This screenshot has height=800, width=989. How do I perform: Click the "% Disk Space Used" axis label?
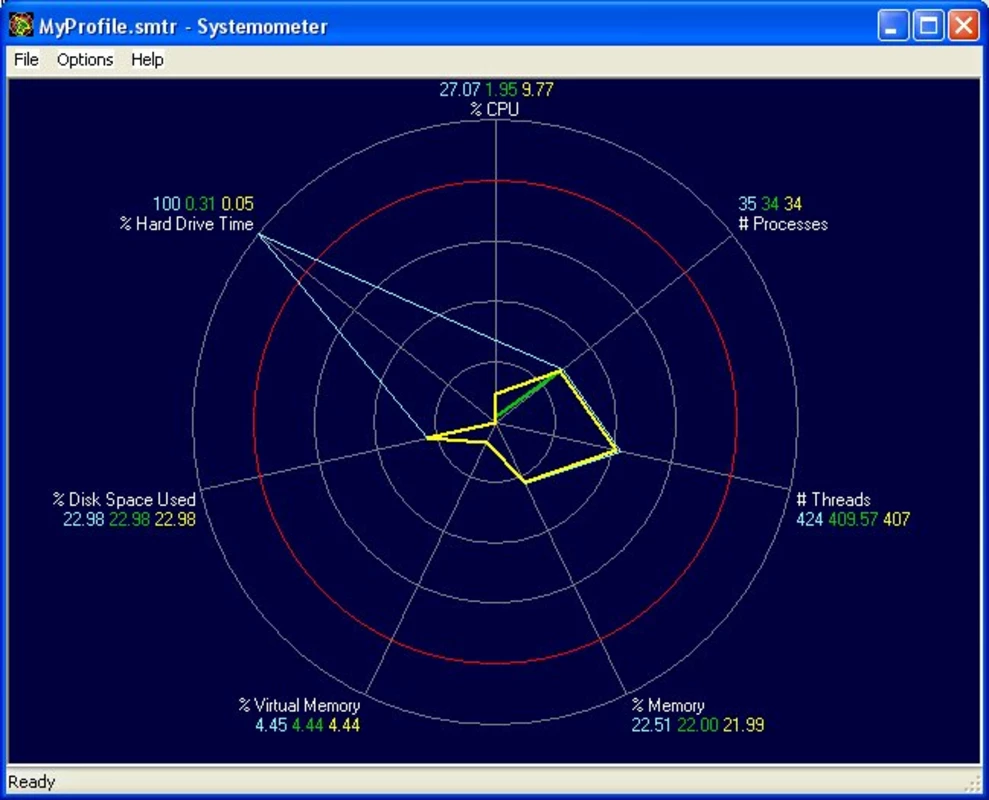124,500
